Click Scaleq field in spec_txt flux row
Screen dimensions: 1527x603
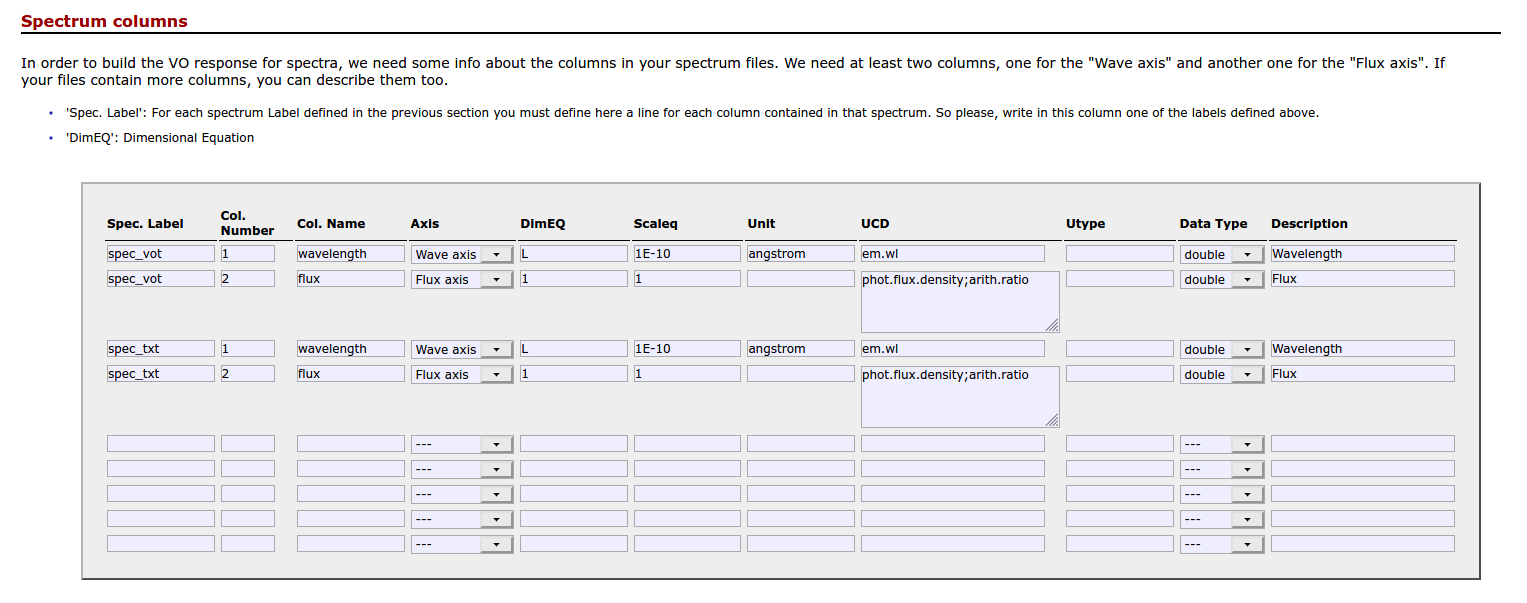point(687,374)
